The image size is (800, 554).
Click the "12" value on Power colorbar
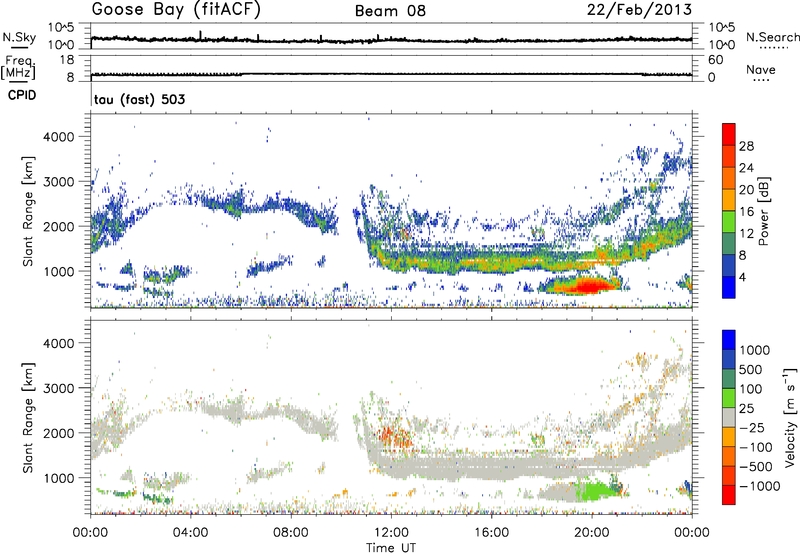click(x=746, y=234)
